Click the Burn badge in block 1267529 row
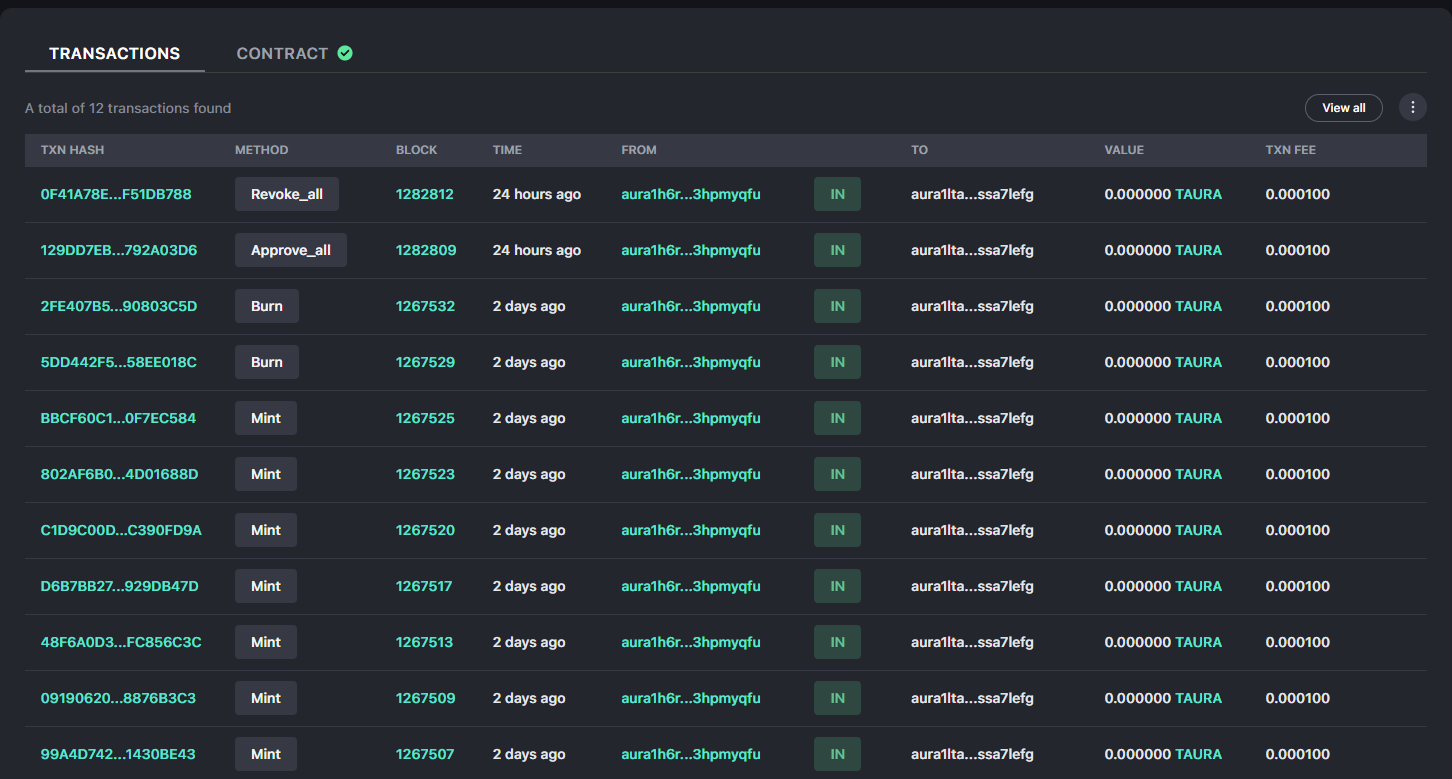Screen dimensions: 1452x779 click(267, 362)
